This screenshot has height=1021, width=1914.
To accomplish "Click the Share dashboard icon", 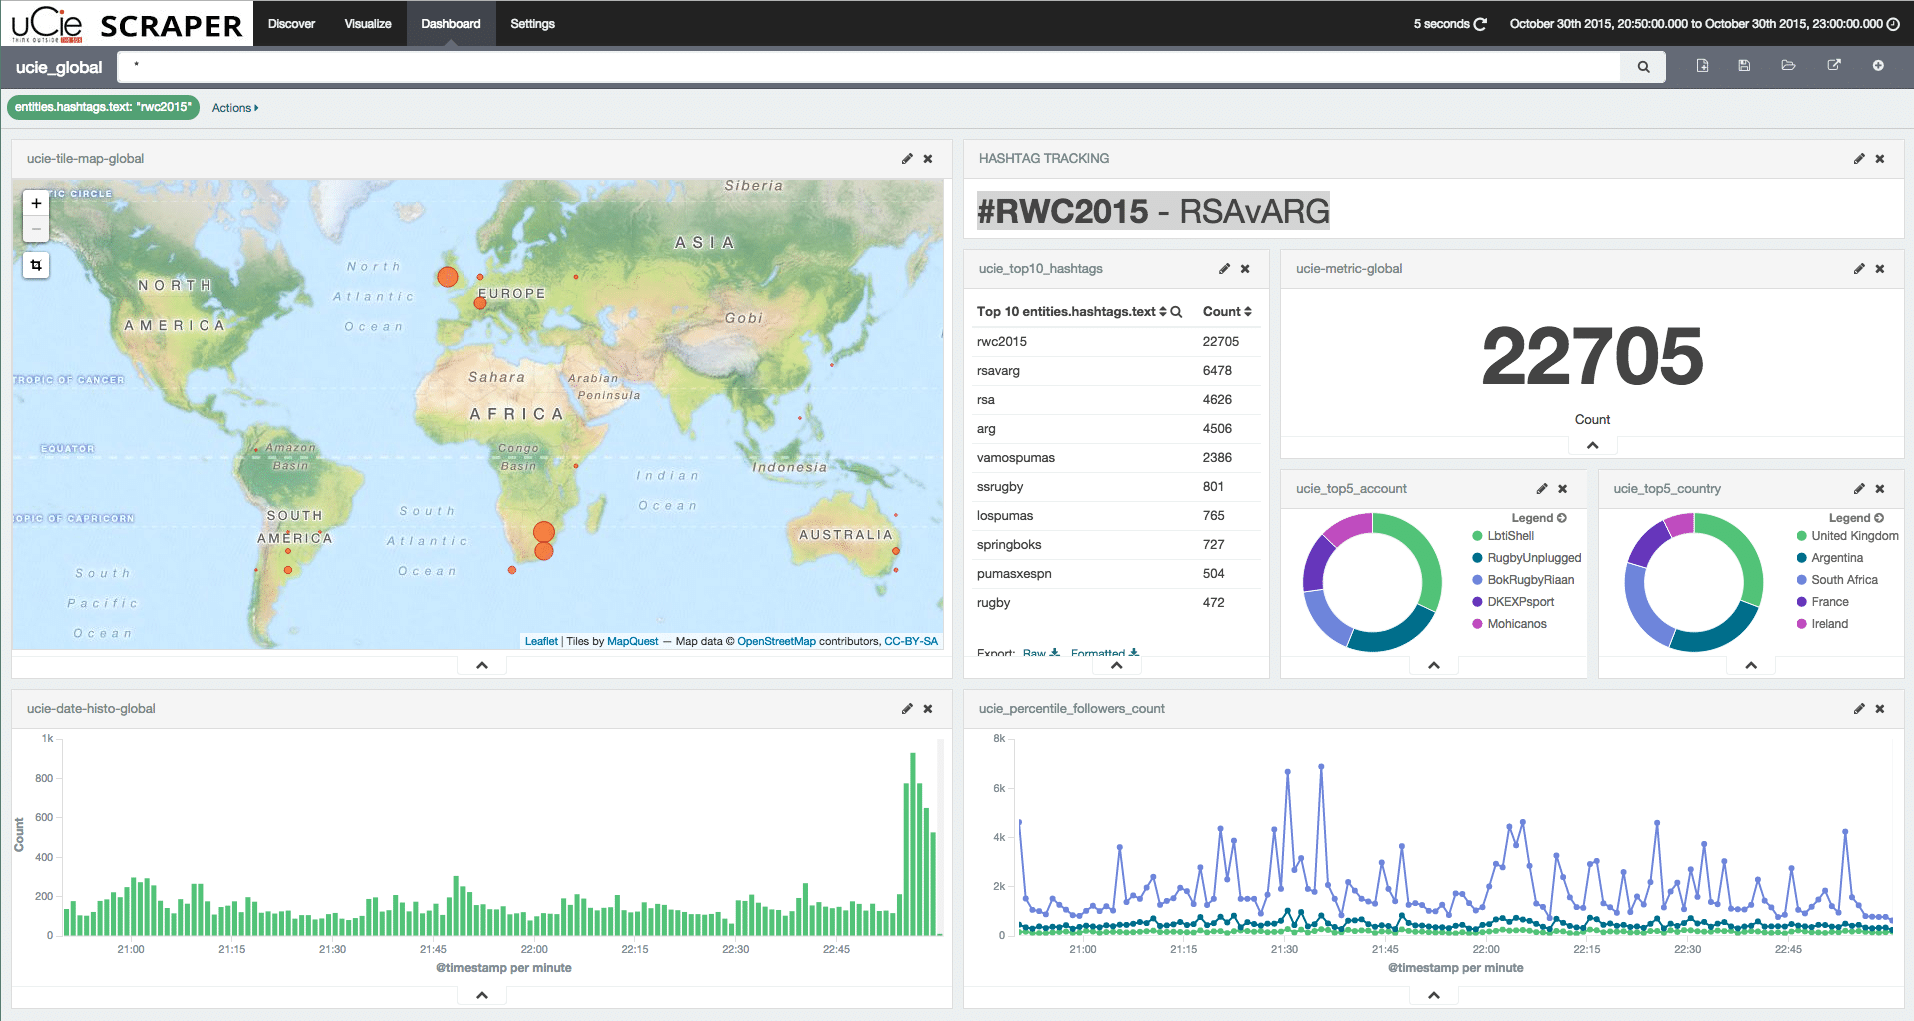I will tap(1833, 66).
